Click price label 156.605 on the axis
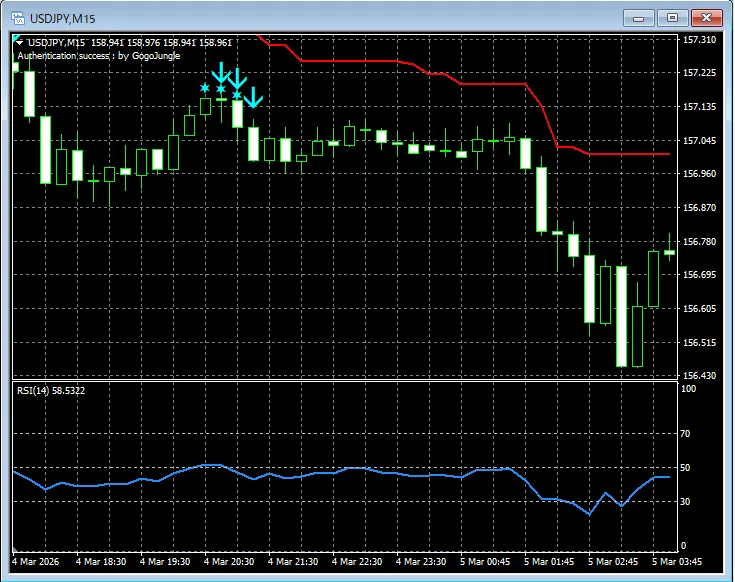Viewport: 735px width, 582px height. pos(699,308)
